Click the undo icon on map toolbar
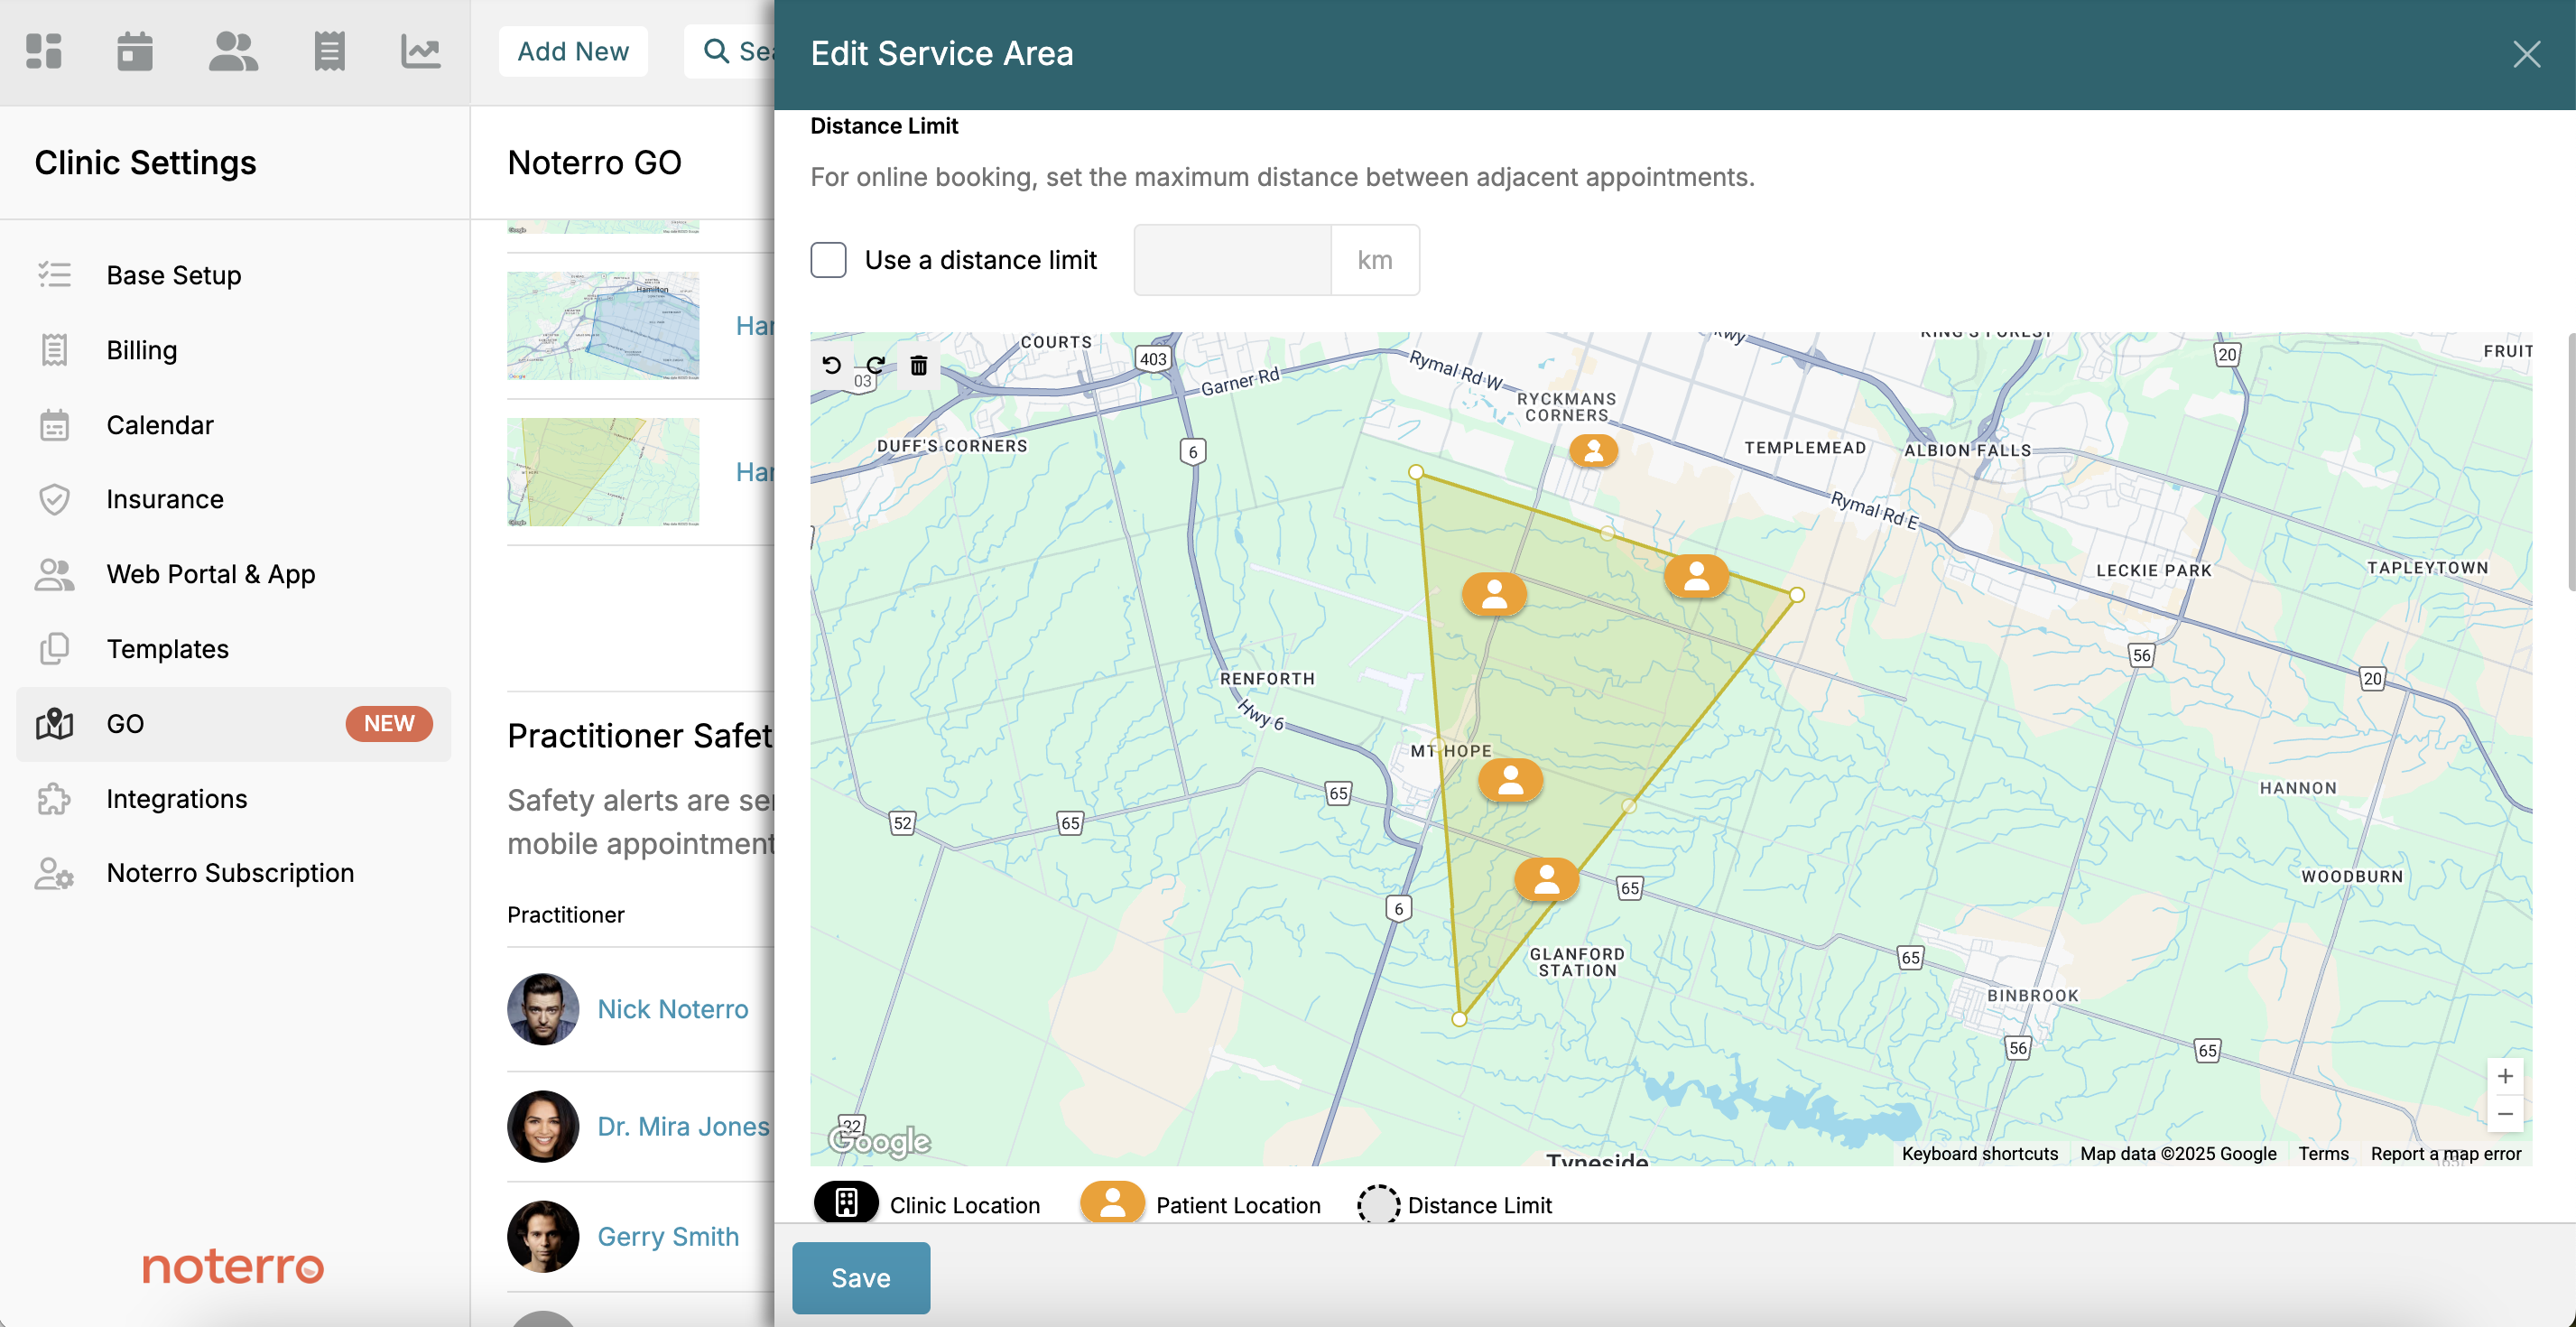2576x1327 pixels. point(831,365)
